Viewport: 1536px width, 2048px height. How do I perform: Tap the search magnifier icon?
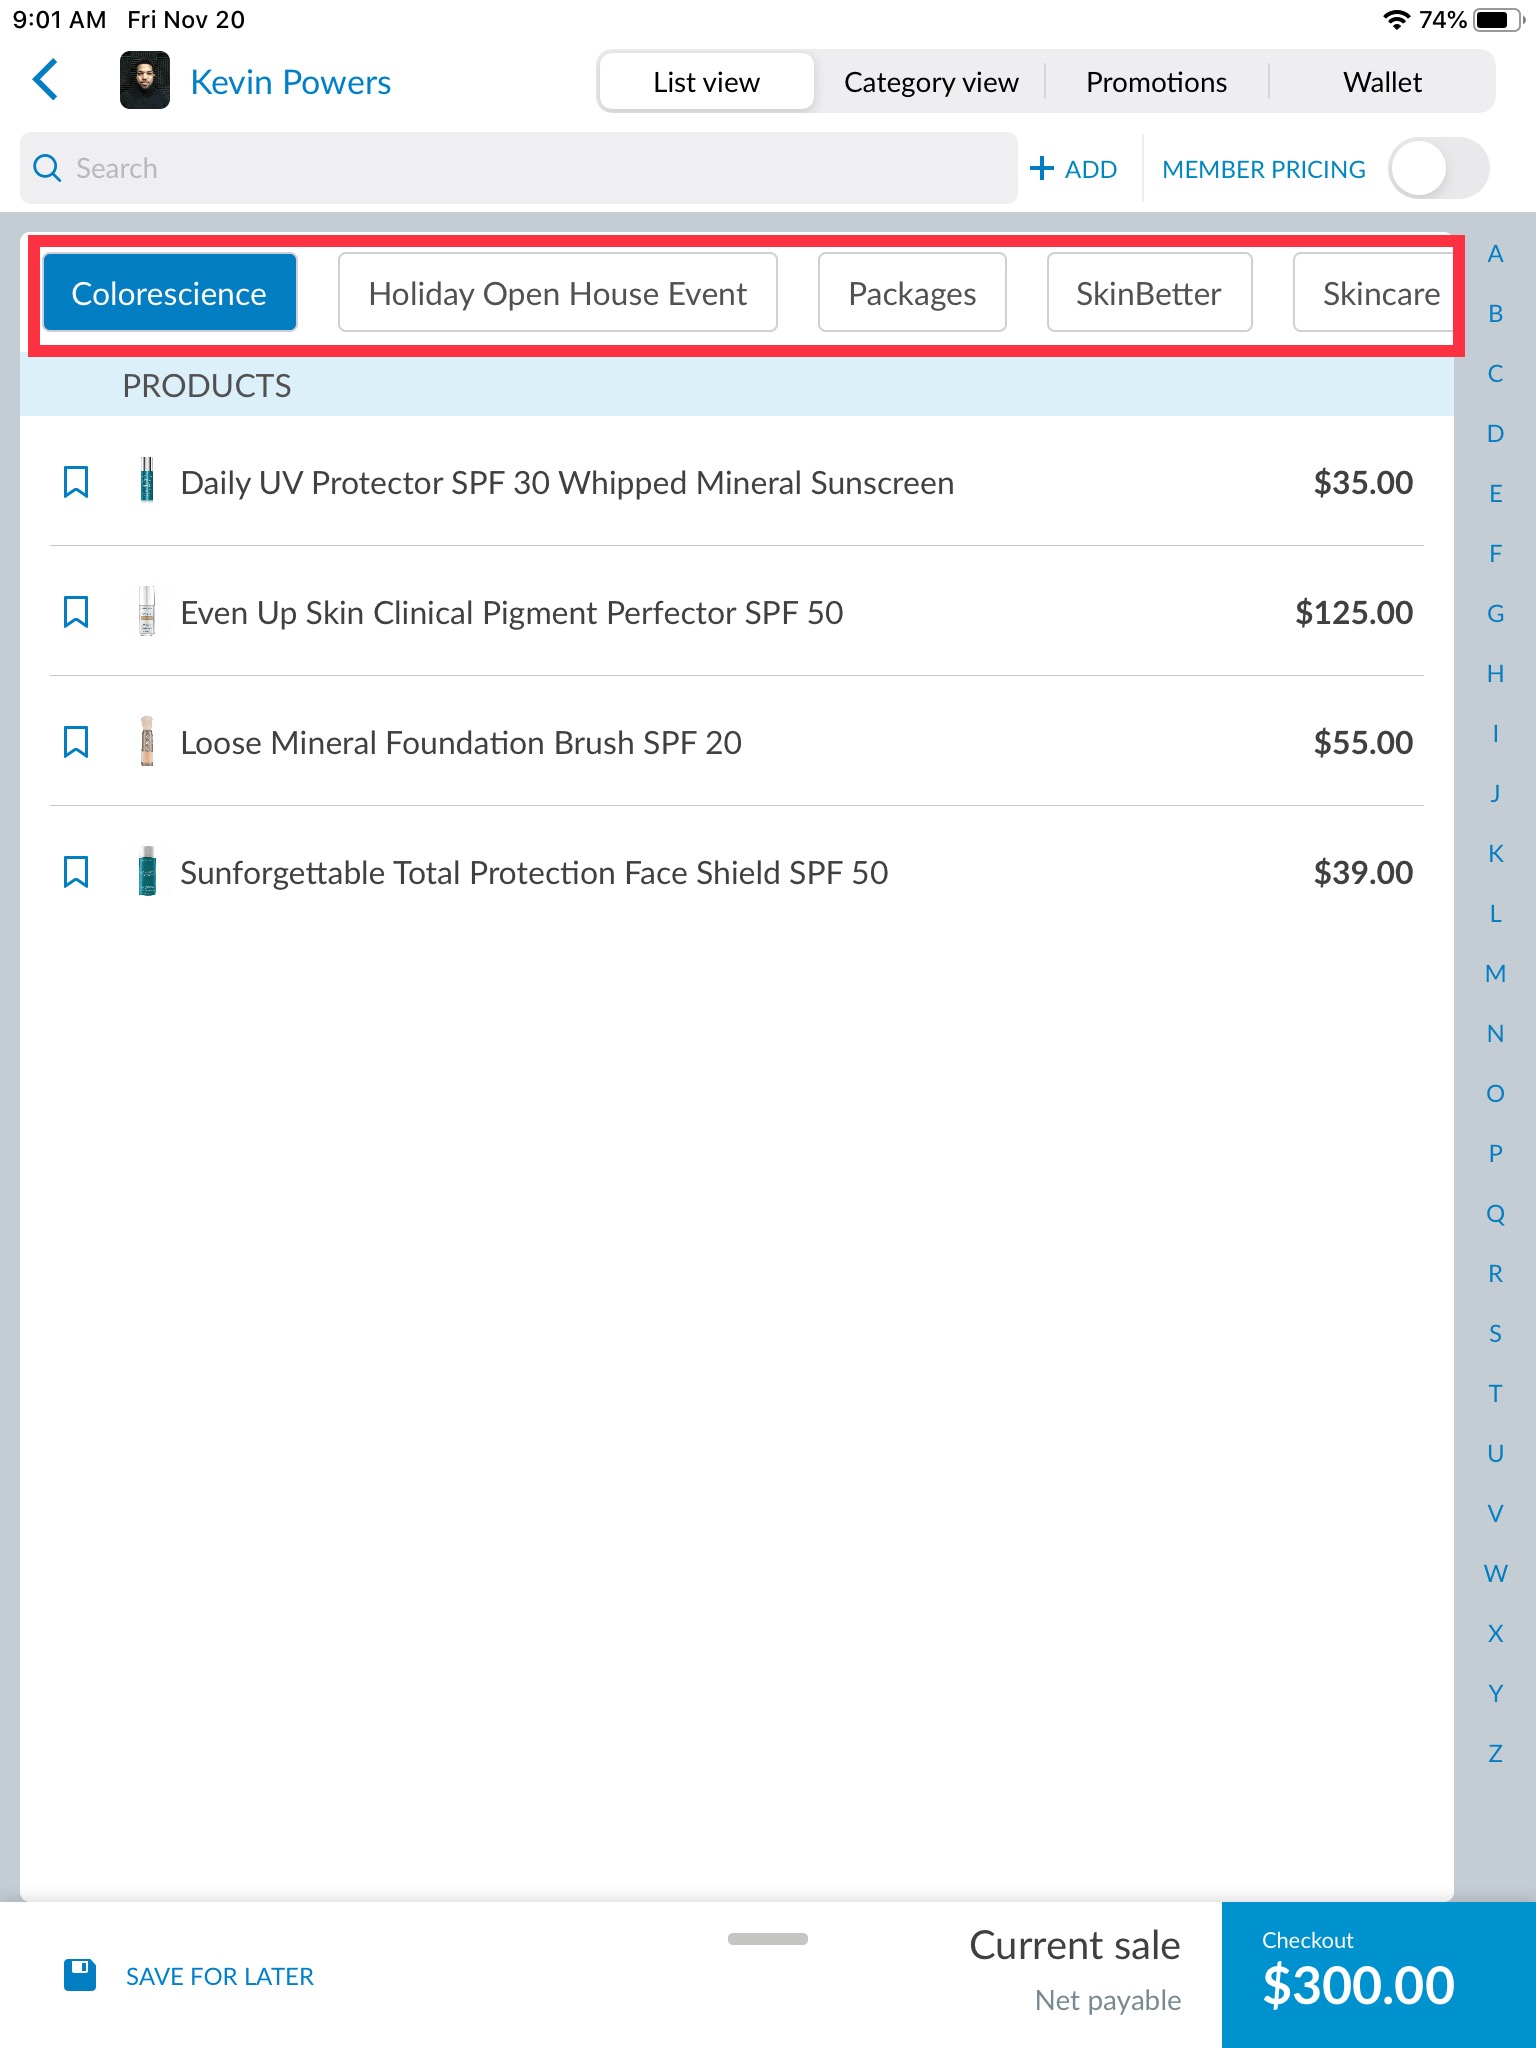point(47,168)
